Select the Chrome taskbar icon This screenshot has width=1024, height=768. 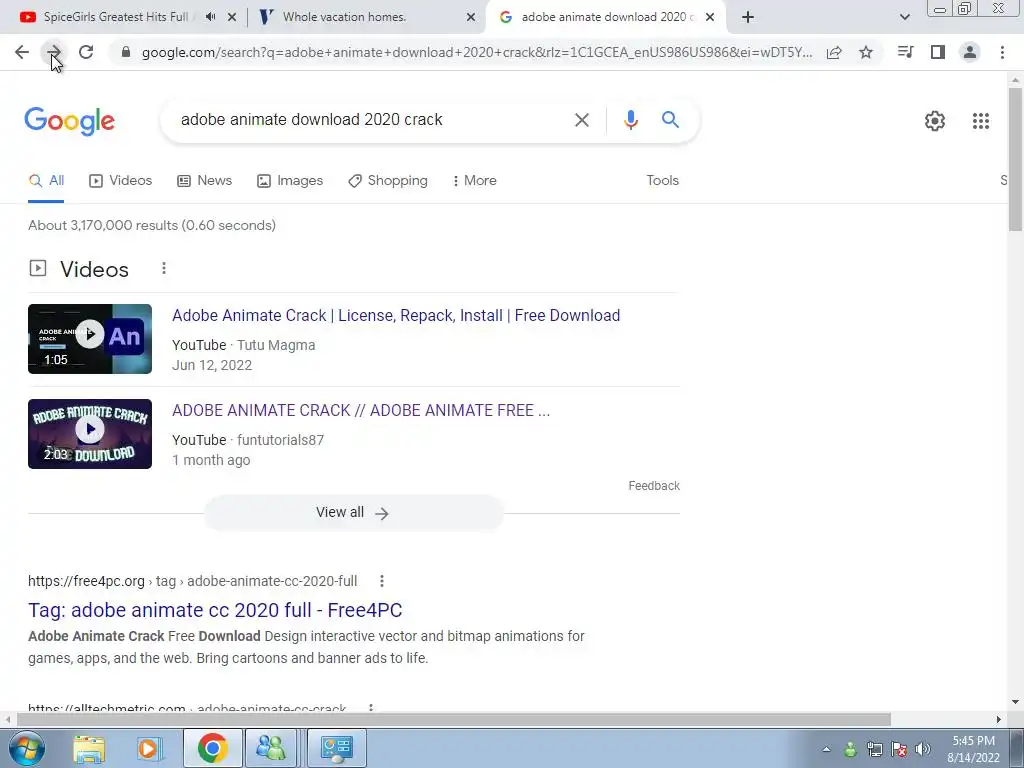coord(212,748)
